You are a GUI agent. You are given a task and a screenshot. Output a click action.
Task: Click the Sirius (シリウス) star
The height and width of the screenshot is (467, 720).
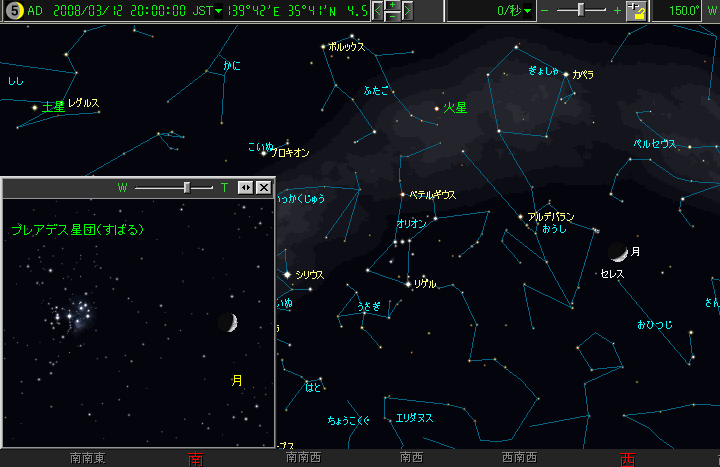(x=287, y=274)
